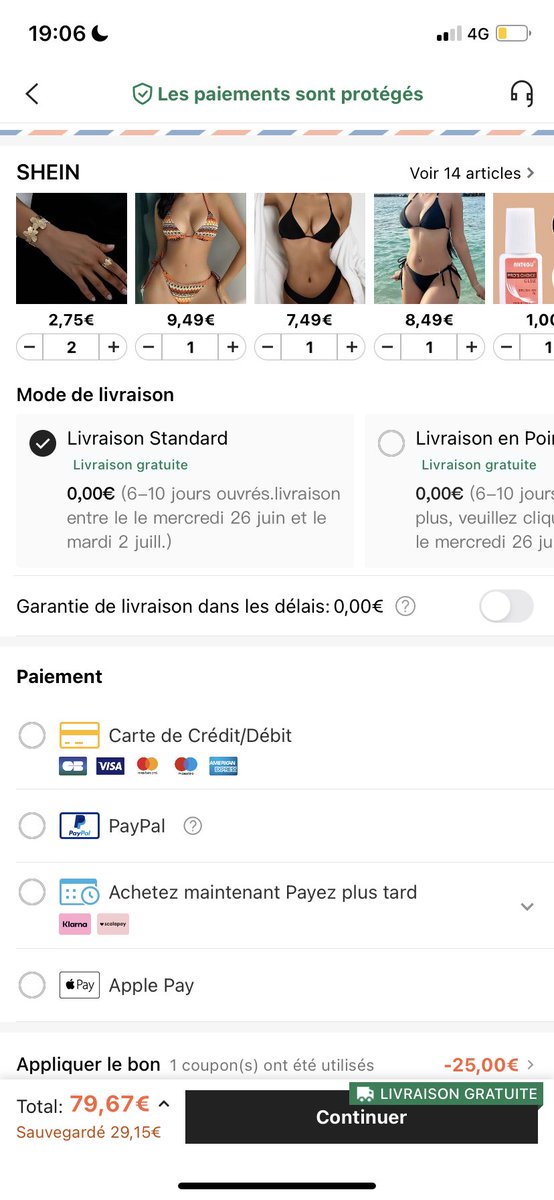Open the black bikini with white robe thumbnail
The image size is (554, 1200).
click(x=310, y=248)
